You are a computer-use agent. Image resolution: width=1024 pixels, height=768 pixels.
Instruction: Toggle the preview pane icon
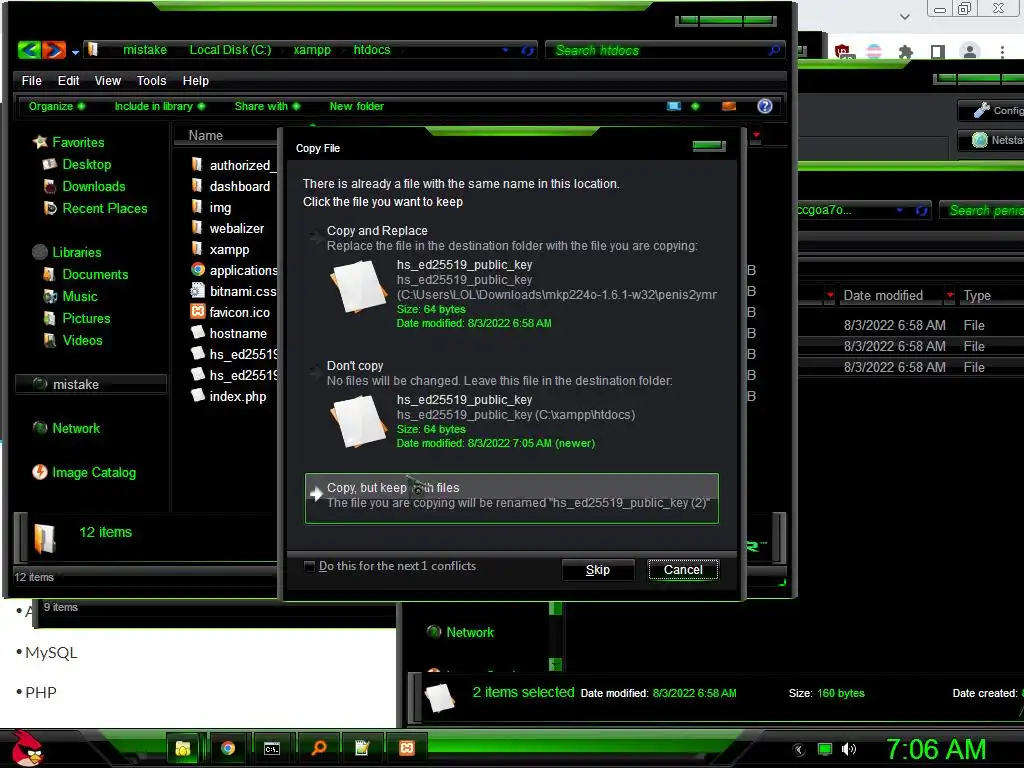coord(729,106)
